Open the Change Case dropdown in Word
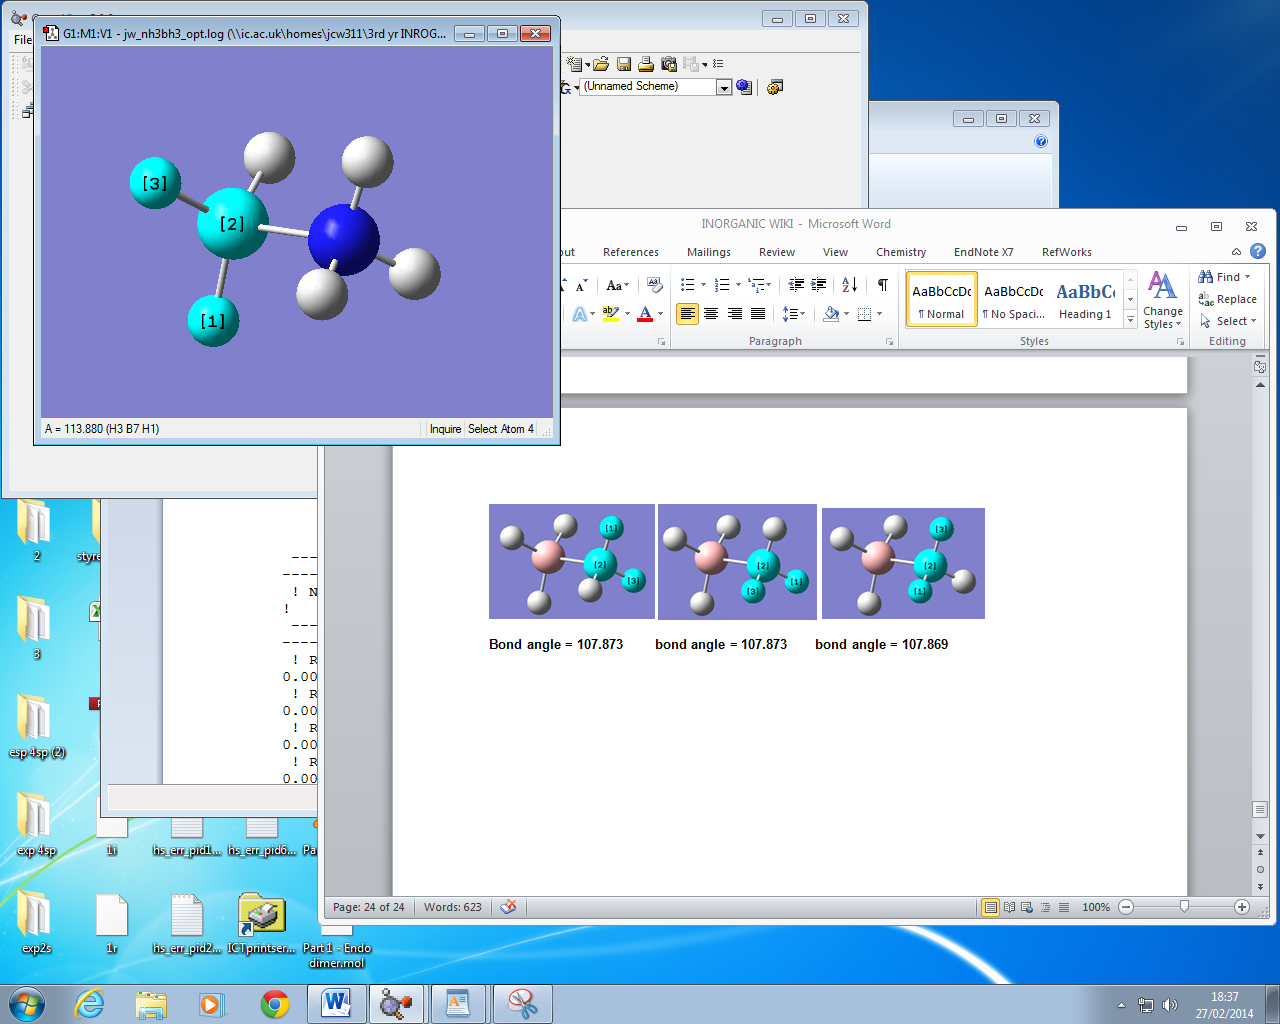The width and height of the screenshot is (1280, 1024). point(617,285)
